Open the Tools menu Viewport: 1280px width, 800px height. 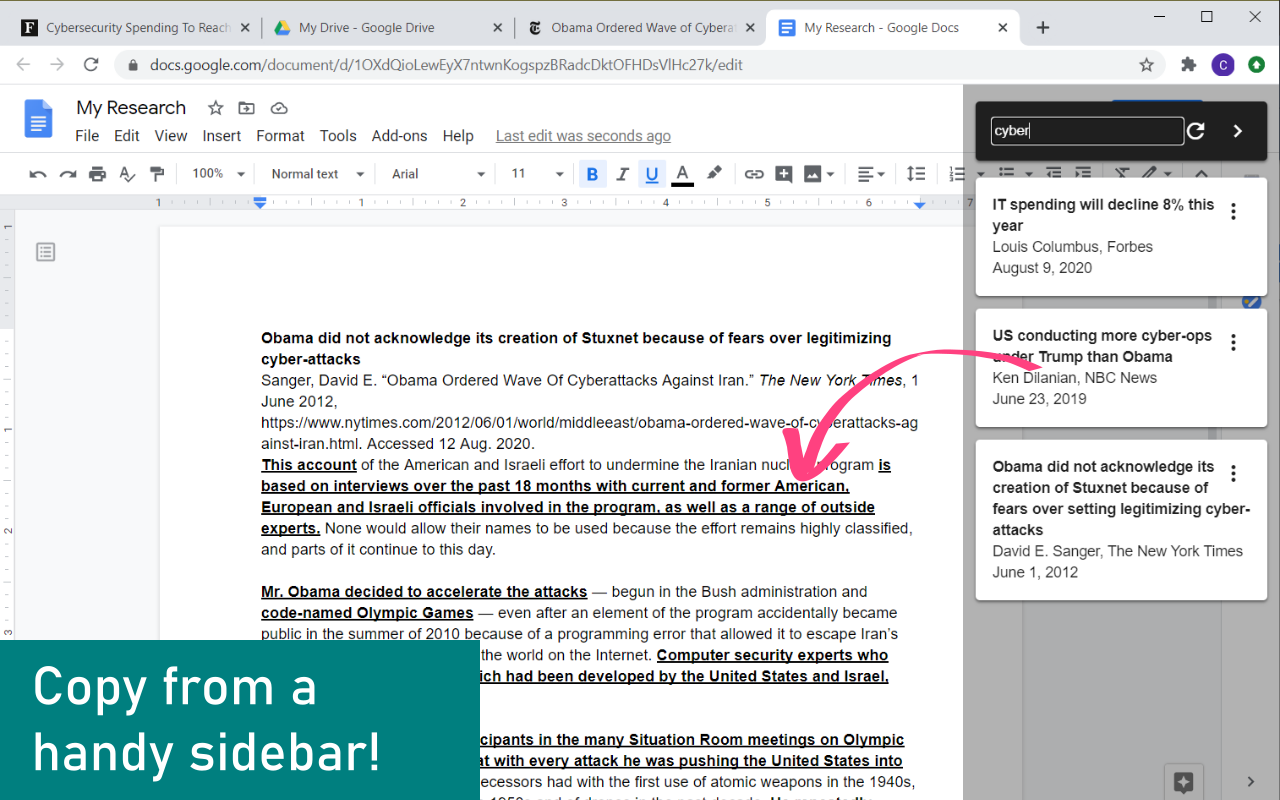pos(338,136)
